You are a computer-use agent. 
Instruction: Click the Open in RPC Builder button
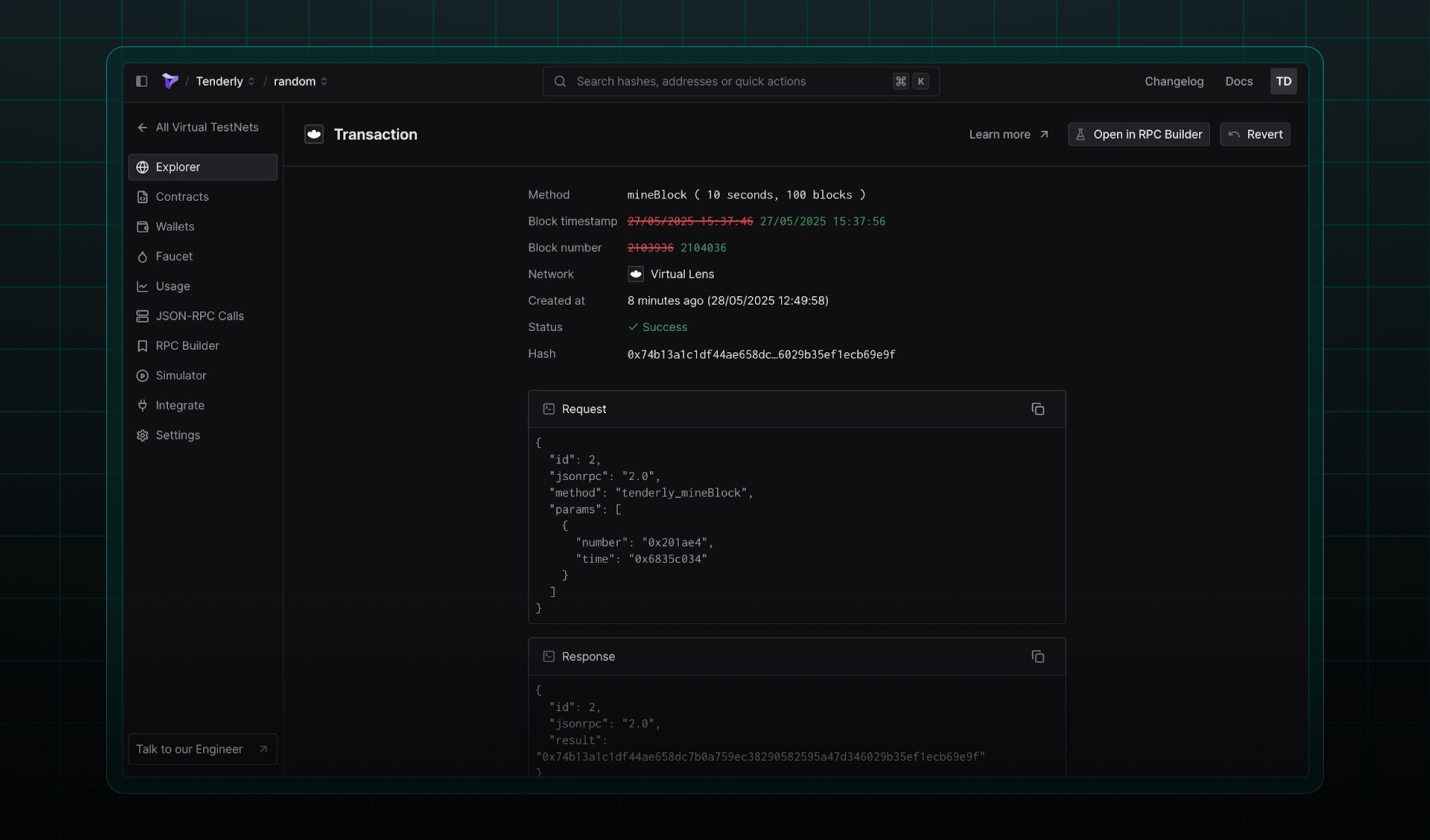coord(1138,134)
